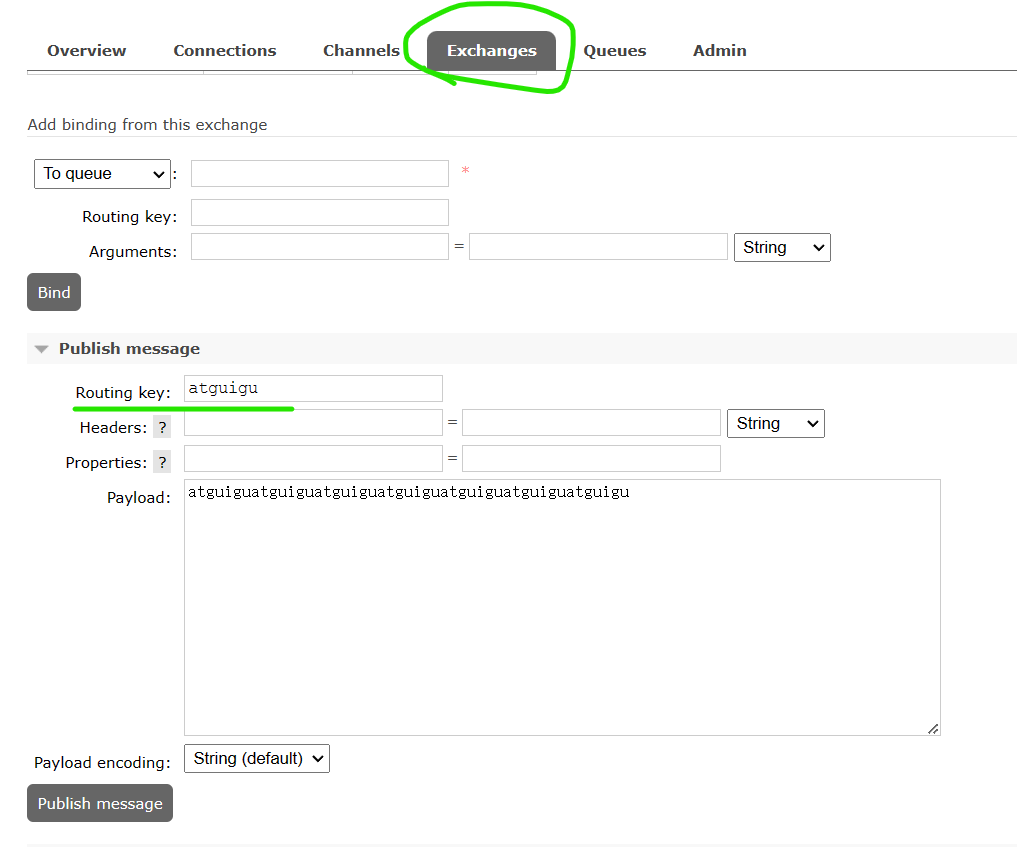Image resolution: width=1017 pixels, height=847 pixels.
Task: Click the Properties value field
Action: (x=592, y=459)
